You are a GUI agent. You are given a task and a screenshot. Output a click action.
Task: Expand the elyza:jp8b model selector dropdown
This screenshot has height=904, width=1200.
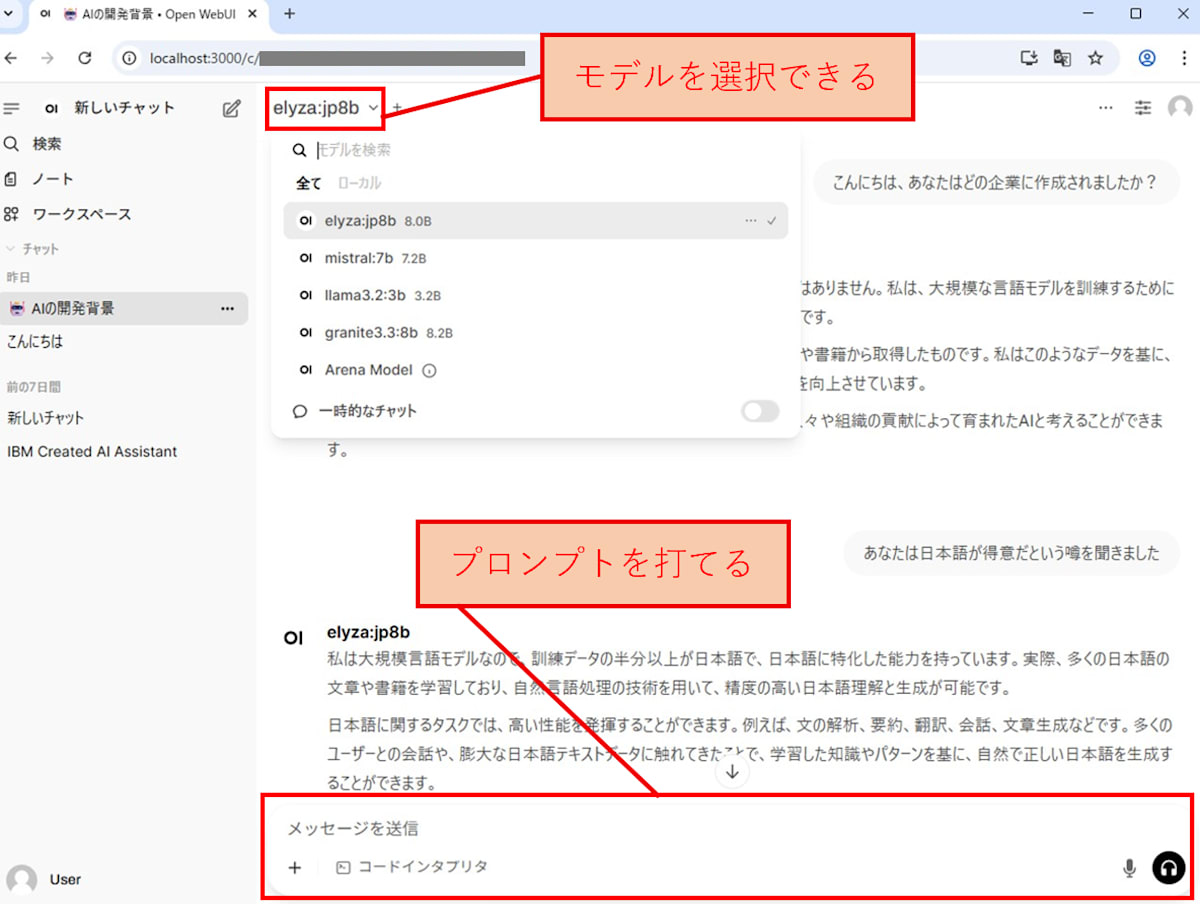(326, 108)
